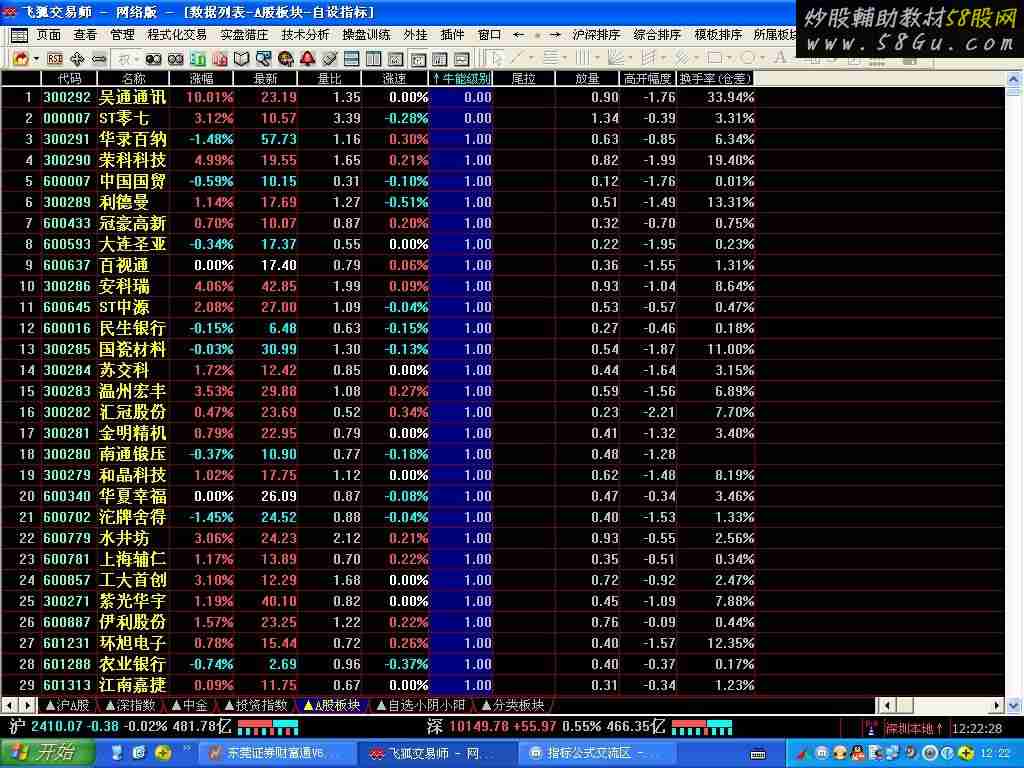Select the stock row 吴通通讯
This screenshot has height=768, width=1024.
click(x=379, y=97)
